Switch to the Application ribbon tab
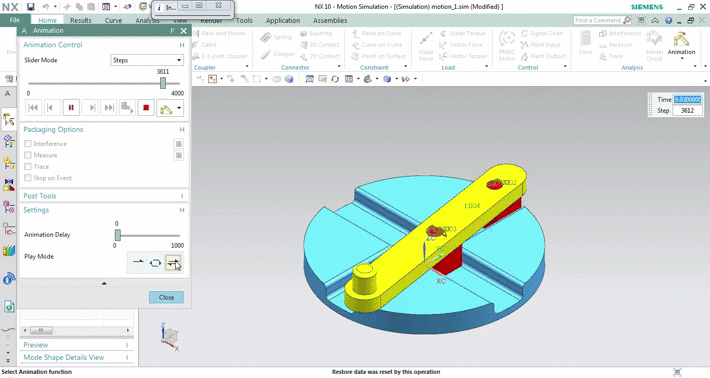The height and width of the screenshot is (378, 710). [x=283, y=20]
